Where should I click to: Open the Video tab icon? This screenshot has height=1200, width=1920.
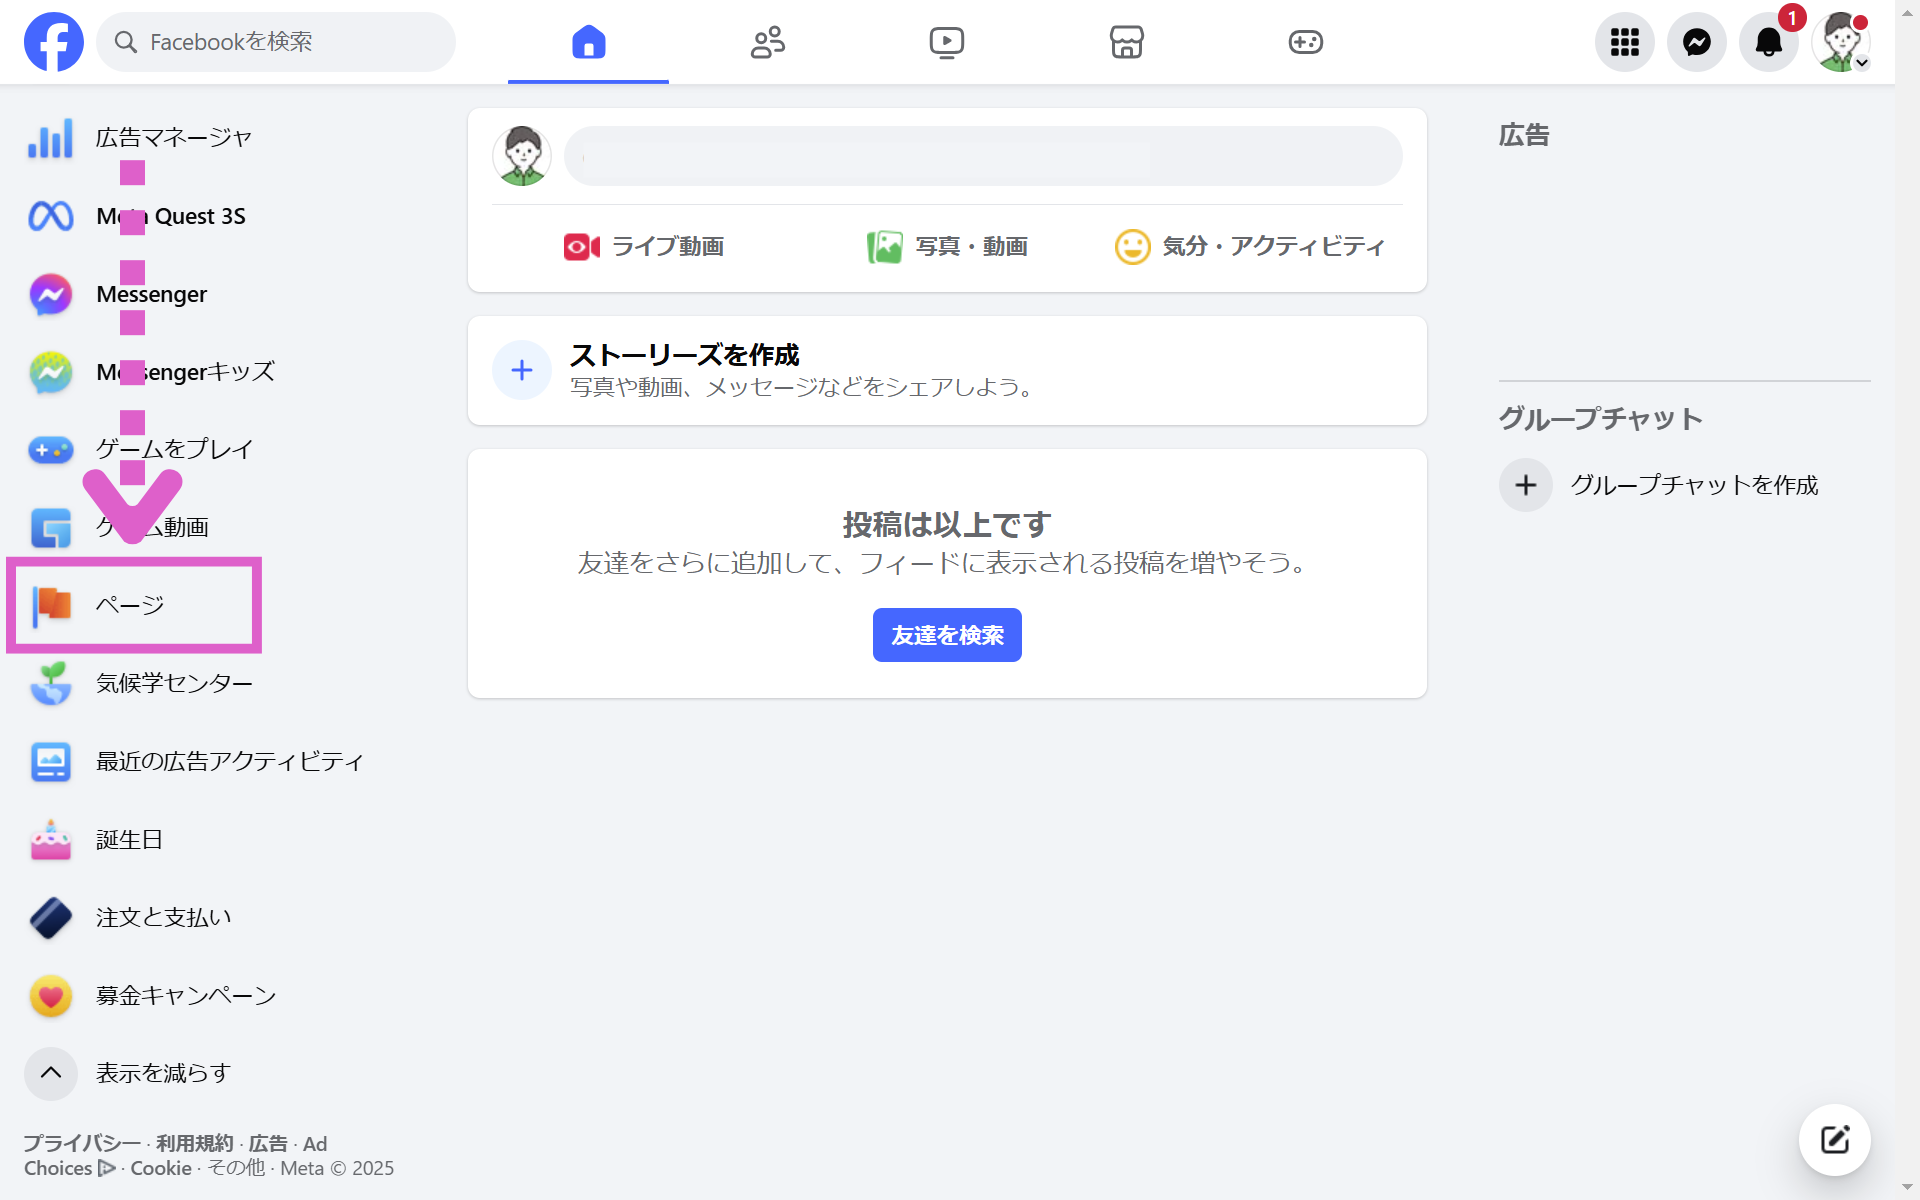point(946,42)
